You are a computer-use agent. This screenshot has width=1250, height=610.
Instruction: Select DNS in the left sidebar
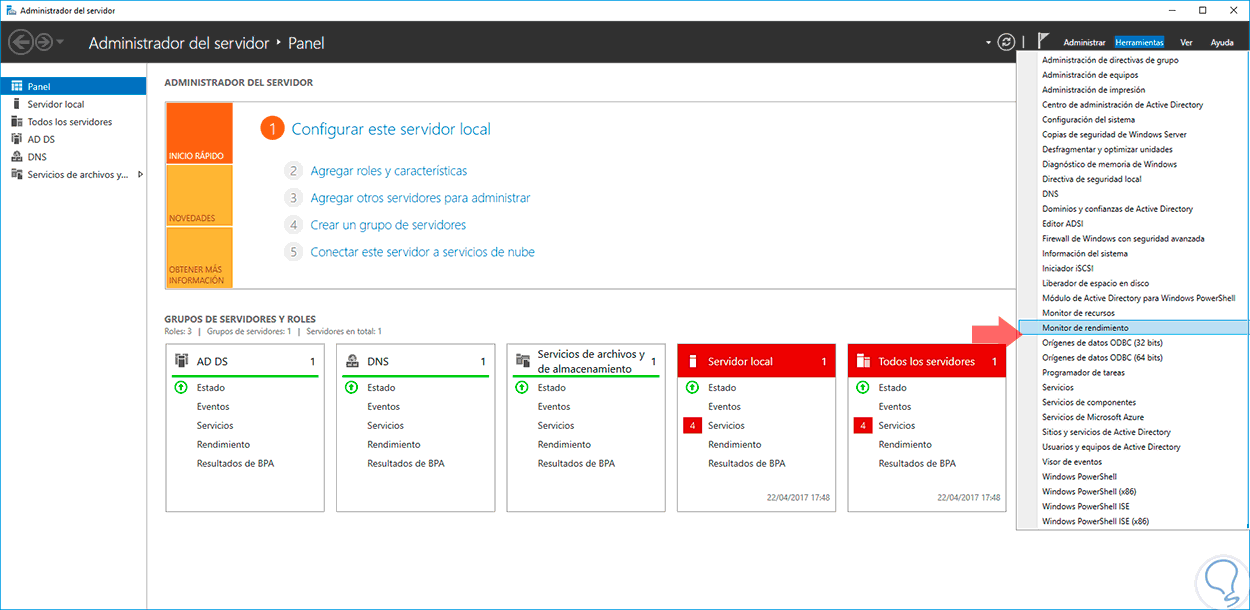coord(73,157)
